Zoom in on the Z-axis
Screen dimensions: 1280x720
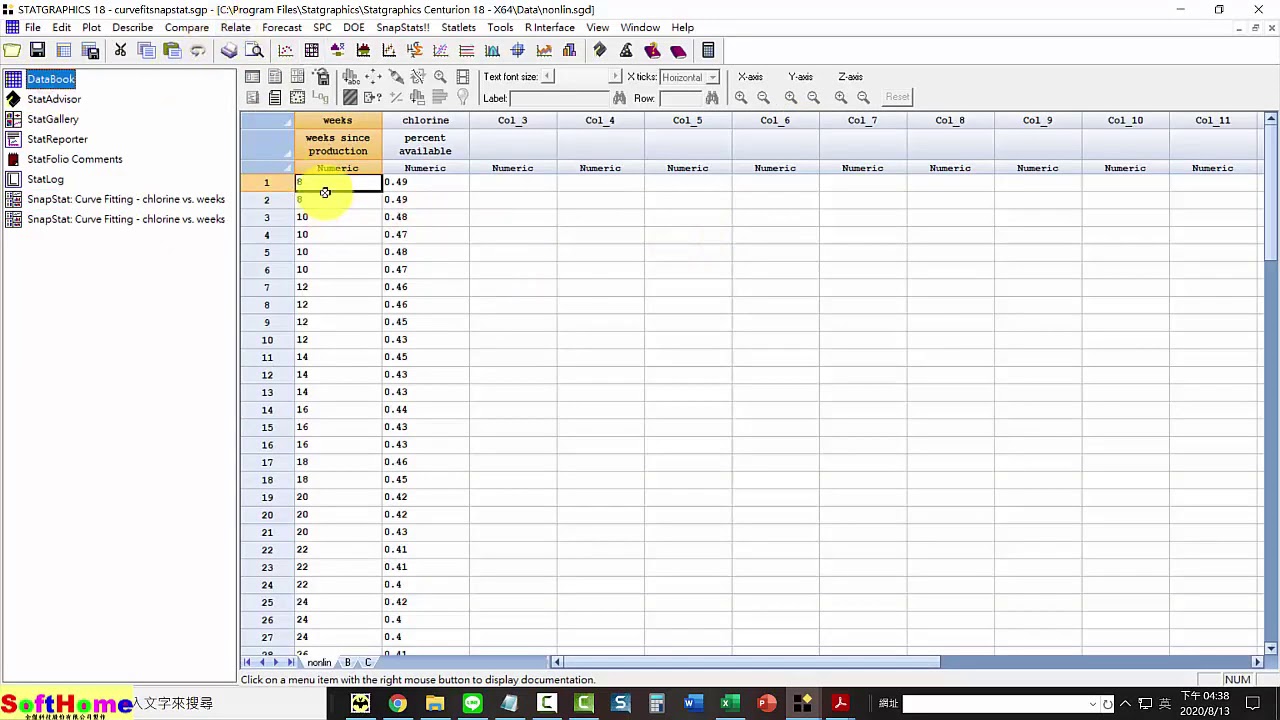point(841,97)
